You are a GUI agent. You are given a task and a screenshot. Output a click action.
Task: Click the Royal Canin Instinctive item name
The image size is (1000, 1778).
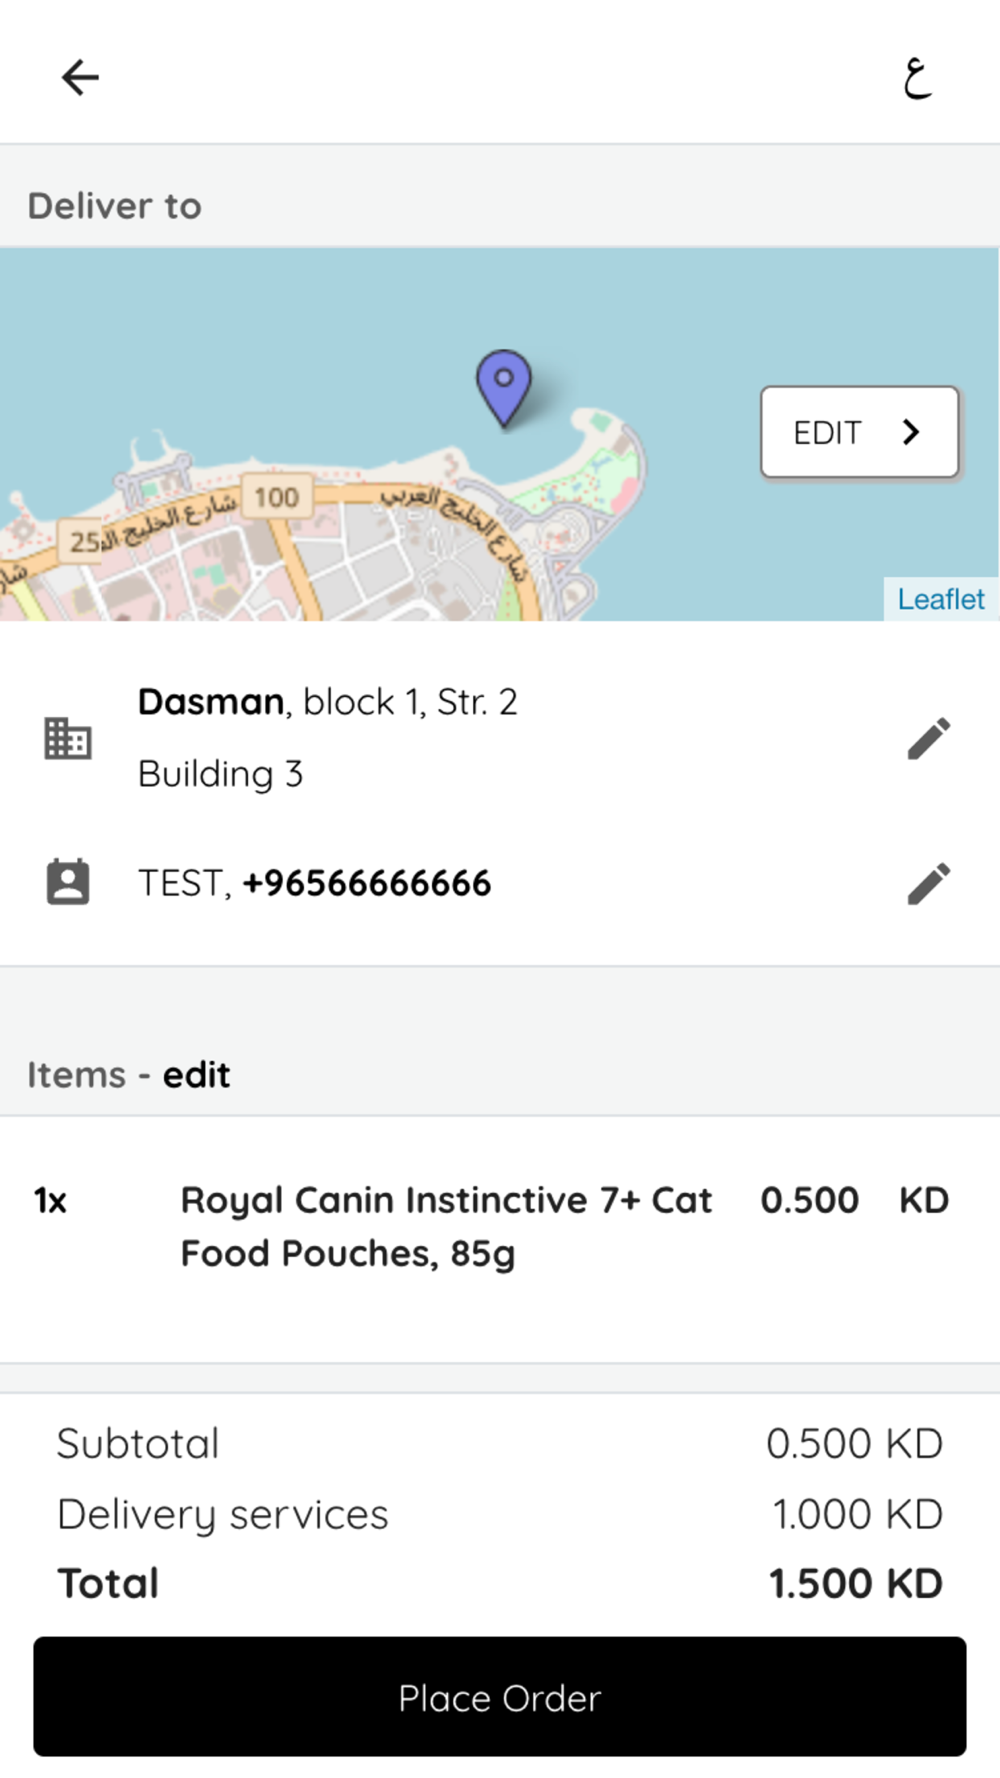pyautogui.click(x=445, y=1226)
